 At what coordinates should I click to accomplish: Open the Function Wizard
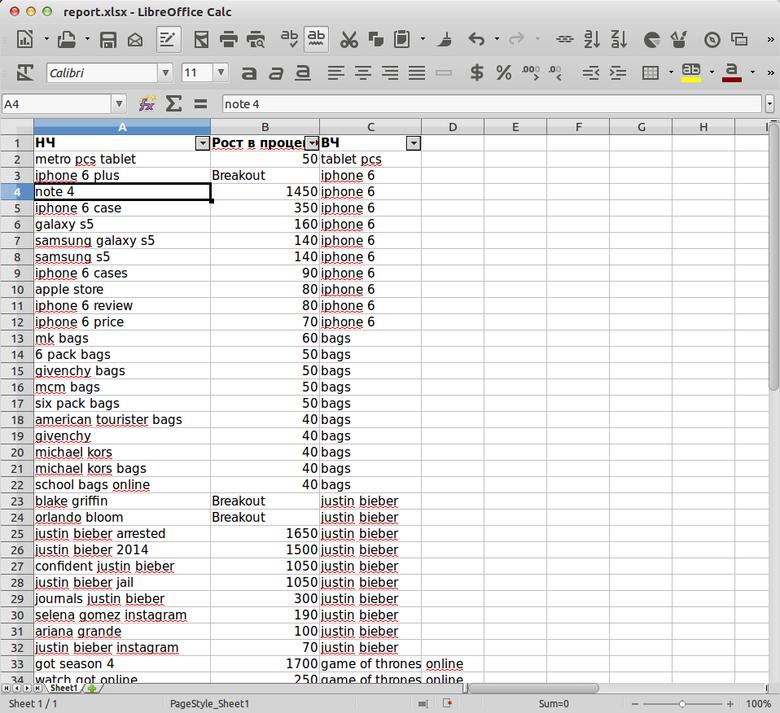pos(147,103)
